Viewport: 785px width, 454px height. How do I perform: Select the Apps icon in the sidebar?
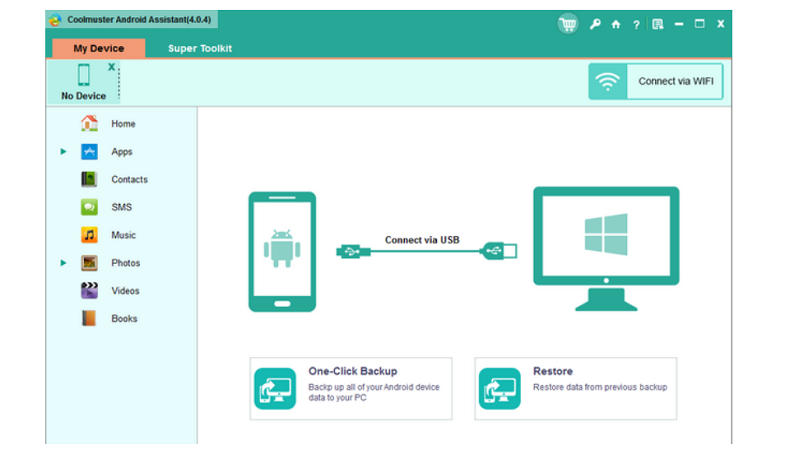coord(90,151)
